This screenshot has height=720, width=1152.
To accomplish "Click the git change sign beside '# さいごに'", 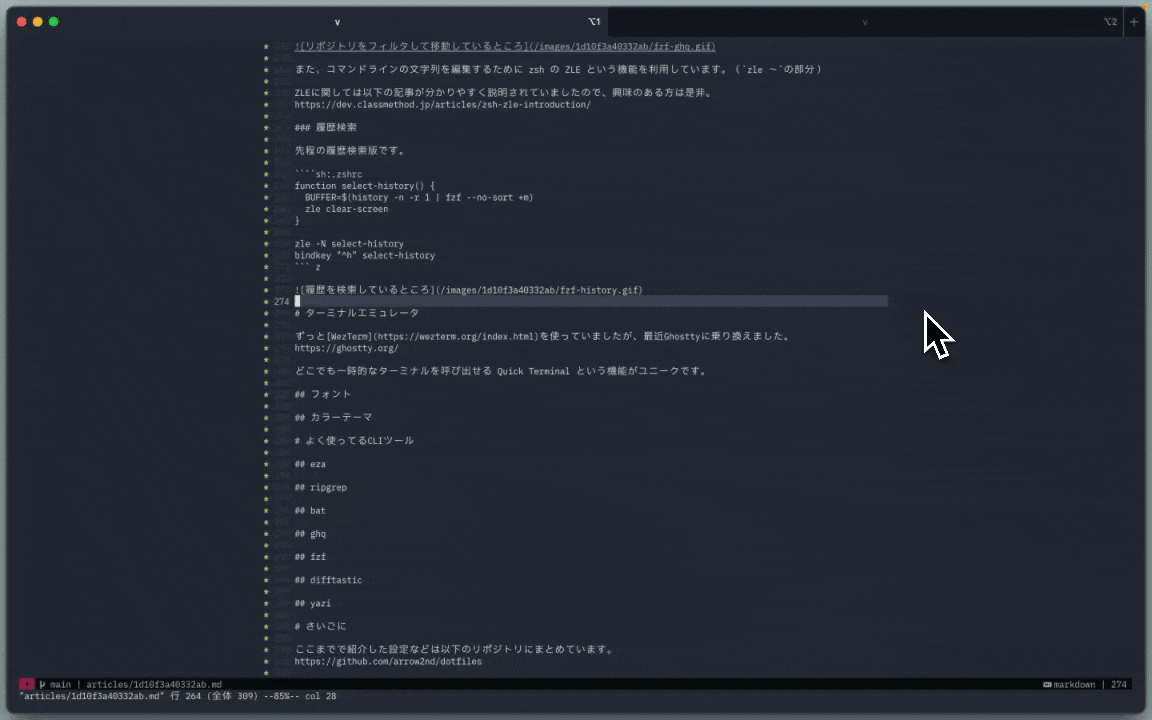I will [266, 627].
